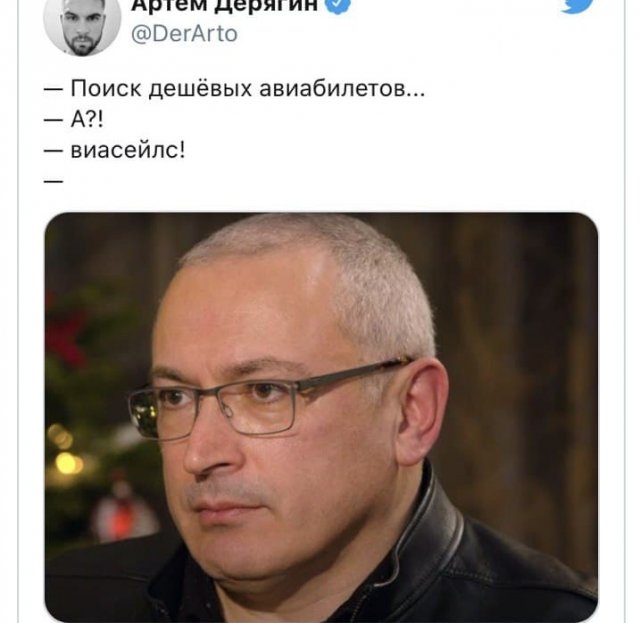Viewport: 640px width, 623px height.
Task: Click the word "дешёвых" in the tweet
Action: point(200,89)
